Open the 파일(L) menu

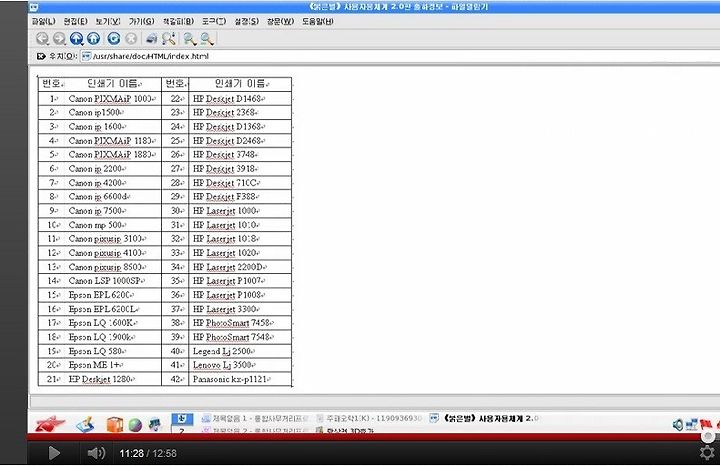click(43, 21)
